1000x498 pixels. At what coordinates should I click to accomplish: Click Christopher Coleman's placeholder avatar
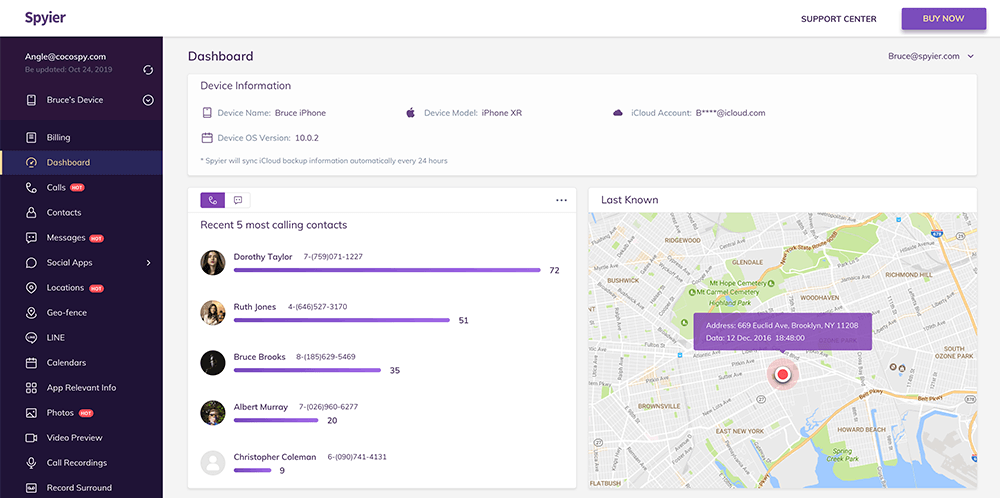(x=213, y=463)
